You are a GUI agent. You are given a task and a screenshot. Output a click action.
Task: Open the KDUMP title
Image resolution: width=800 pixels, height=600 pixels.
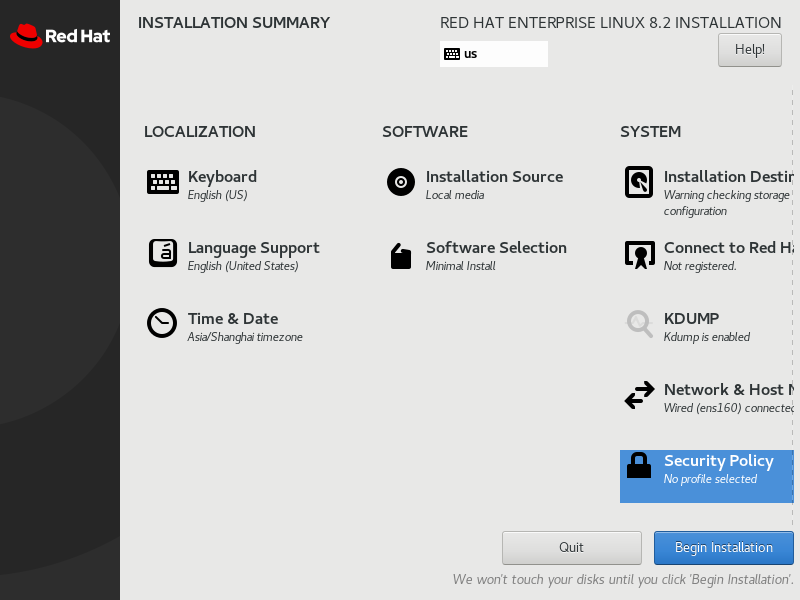[691, 319]
